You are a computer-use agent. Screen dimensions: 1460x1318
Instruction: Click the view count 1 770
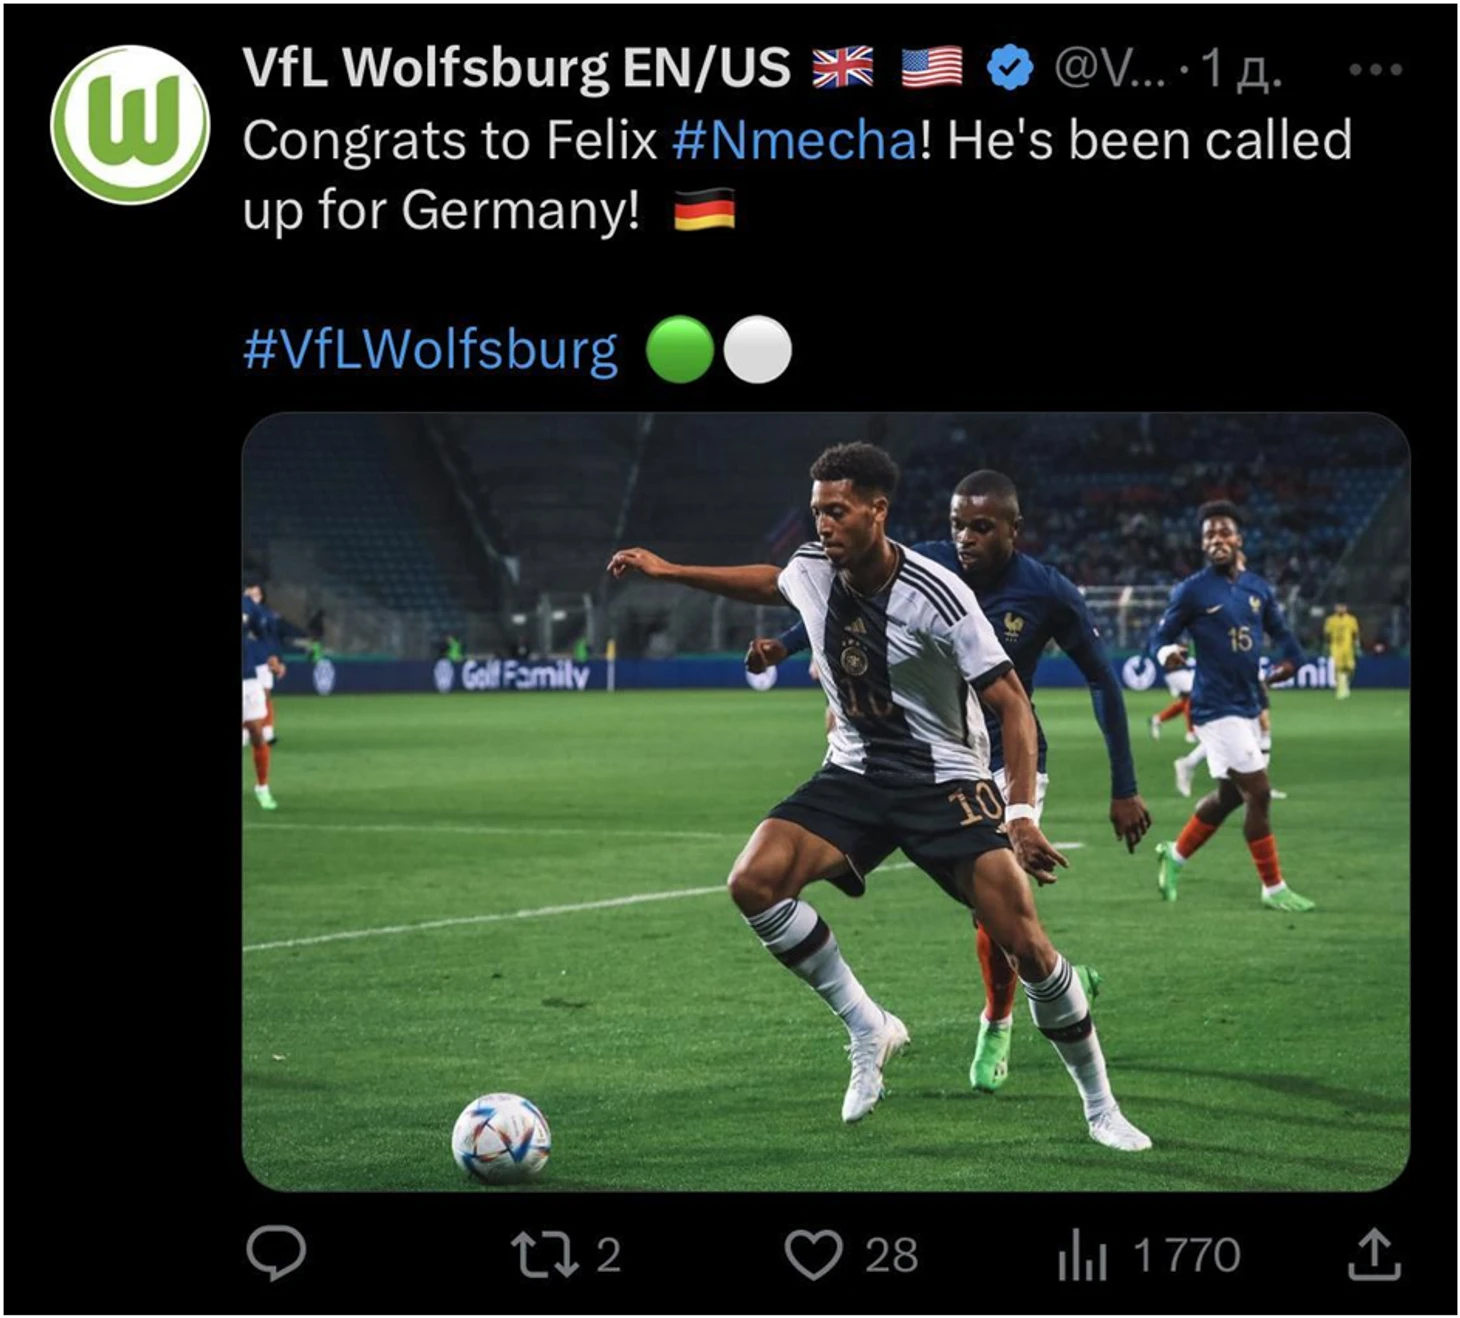pyautogui.click(x=1186, y=1255)
